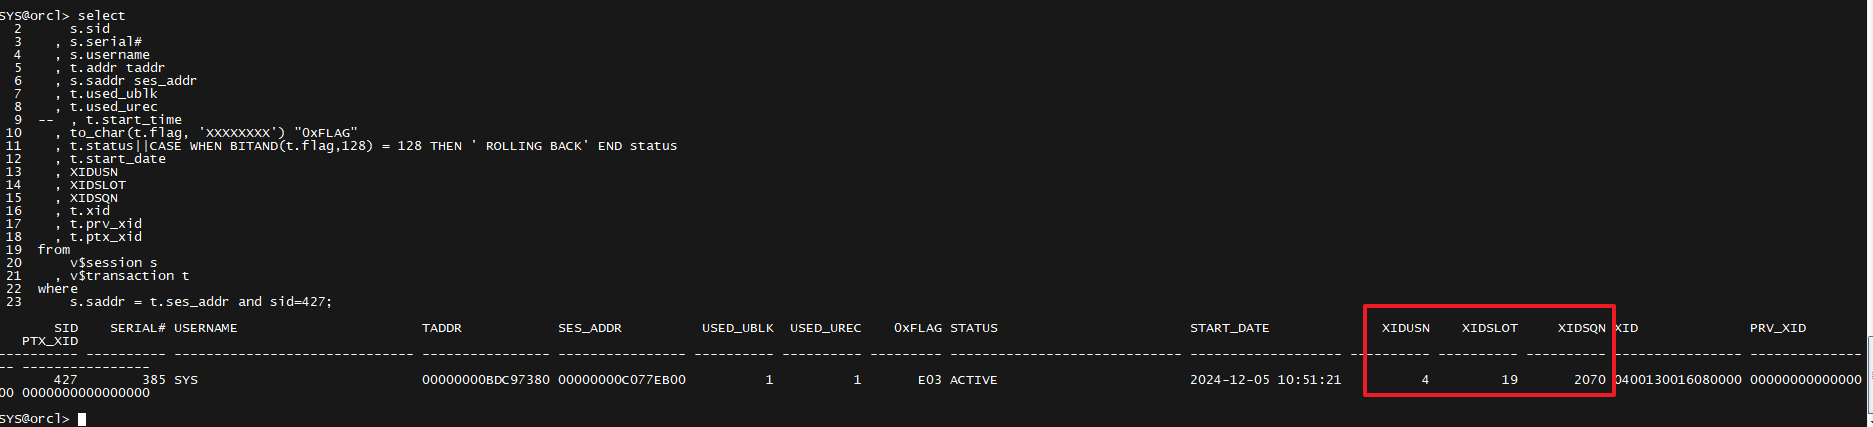This screenshot has width=1873, height=427.
Task: Click the XIDSQN column header
Action: tap(1581, 328)
